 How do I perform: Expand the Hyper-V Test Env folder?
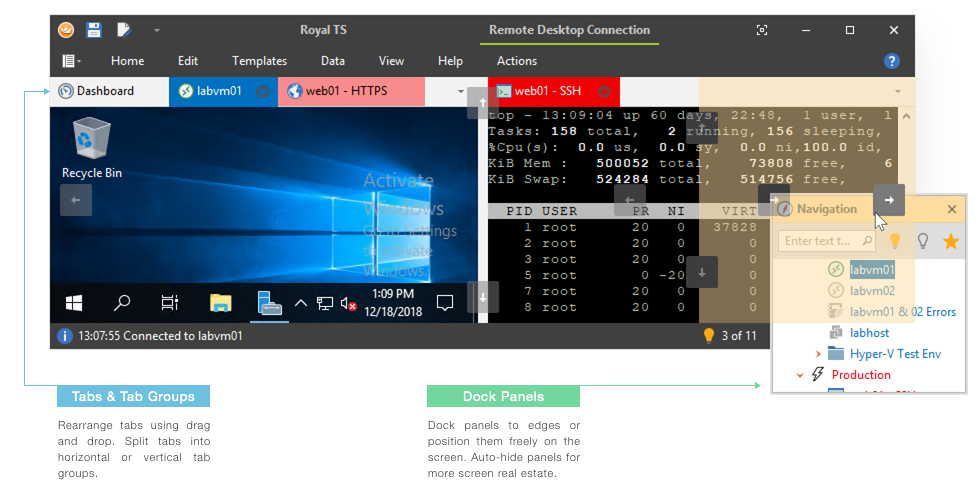click(818, 354)
